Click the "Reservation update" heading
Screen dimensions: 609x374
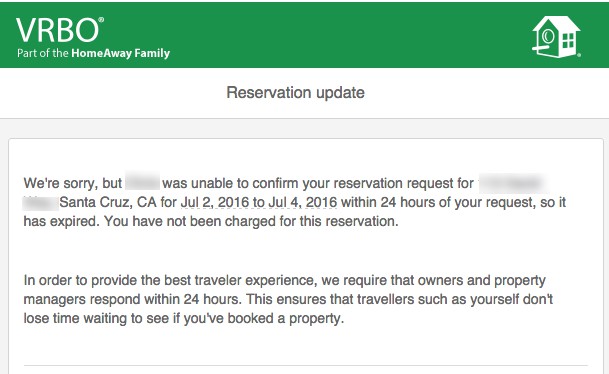coord(296,93)
